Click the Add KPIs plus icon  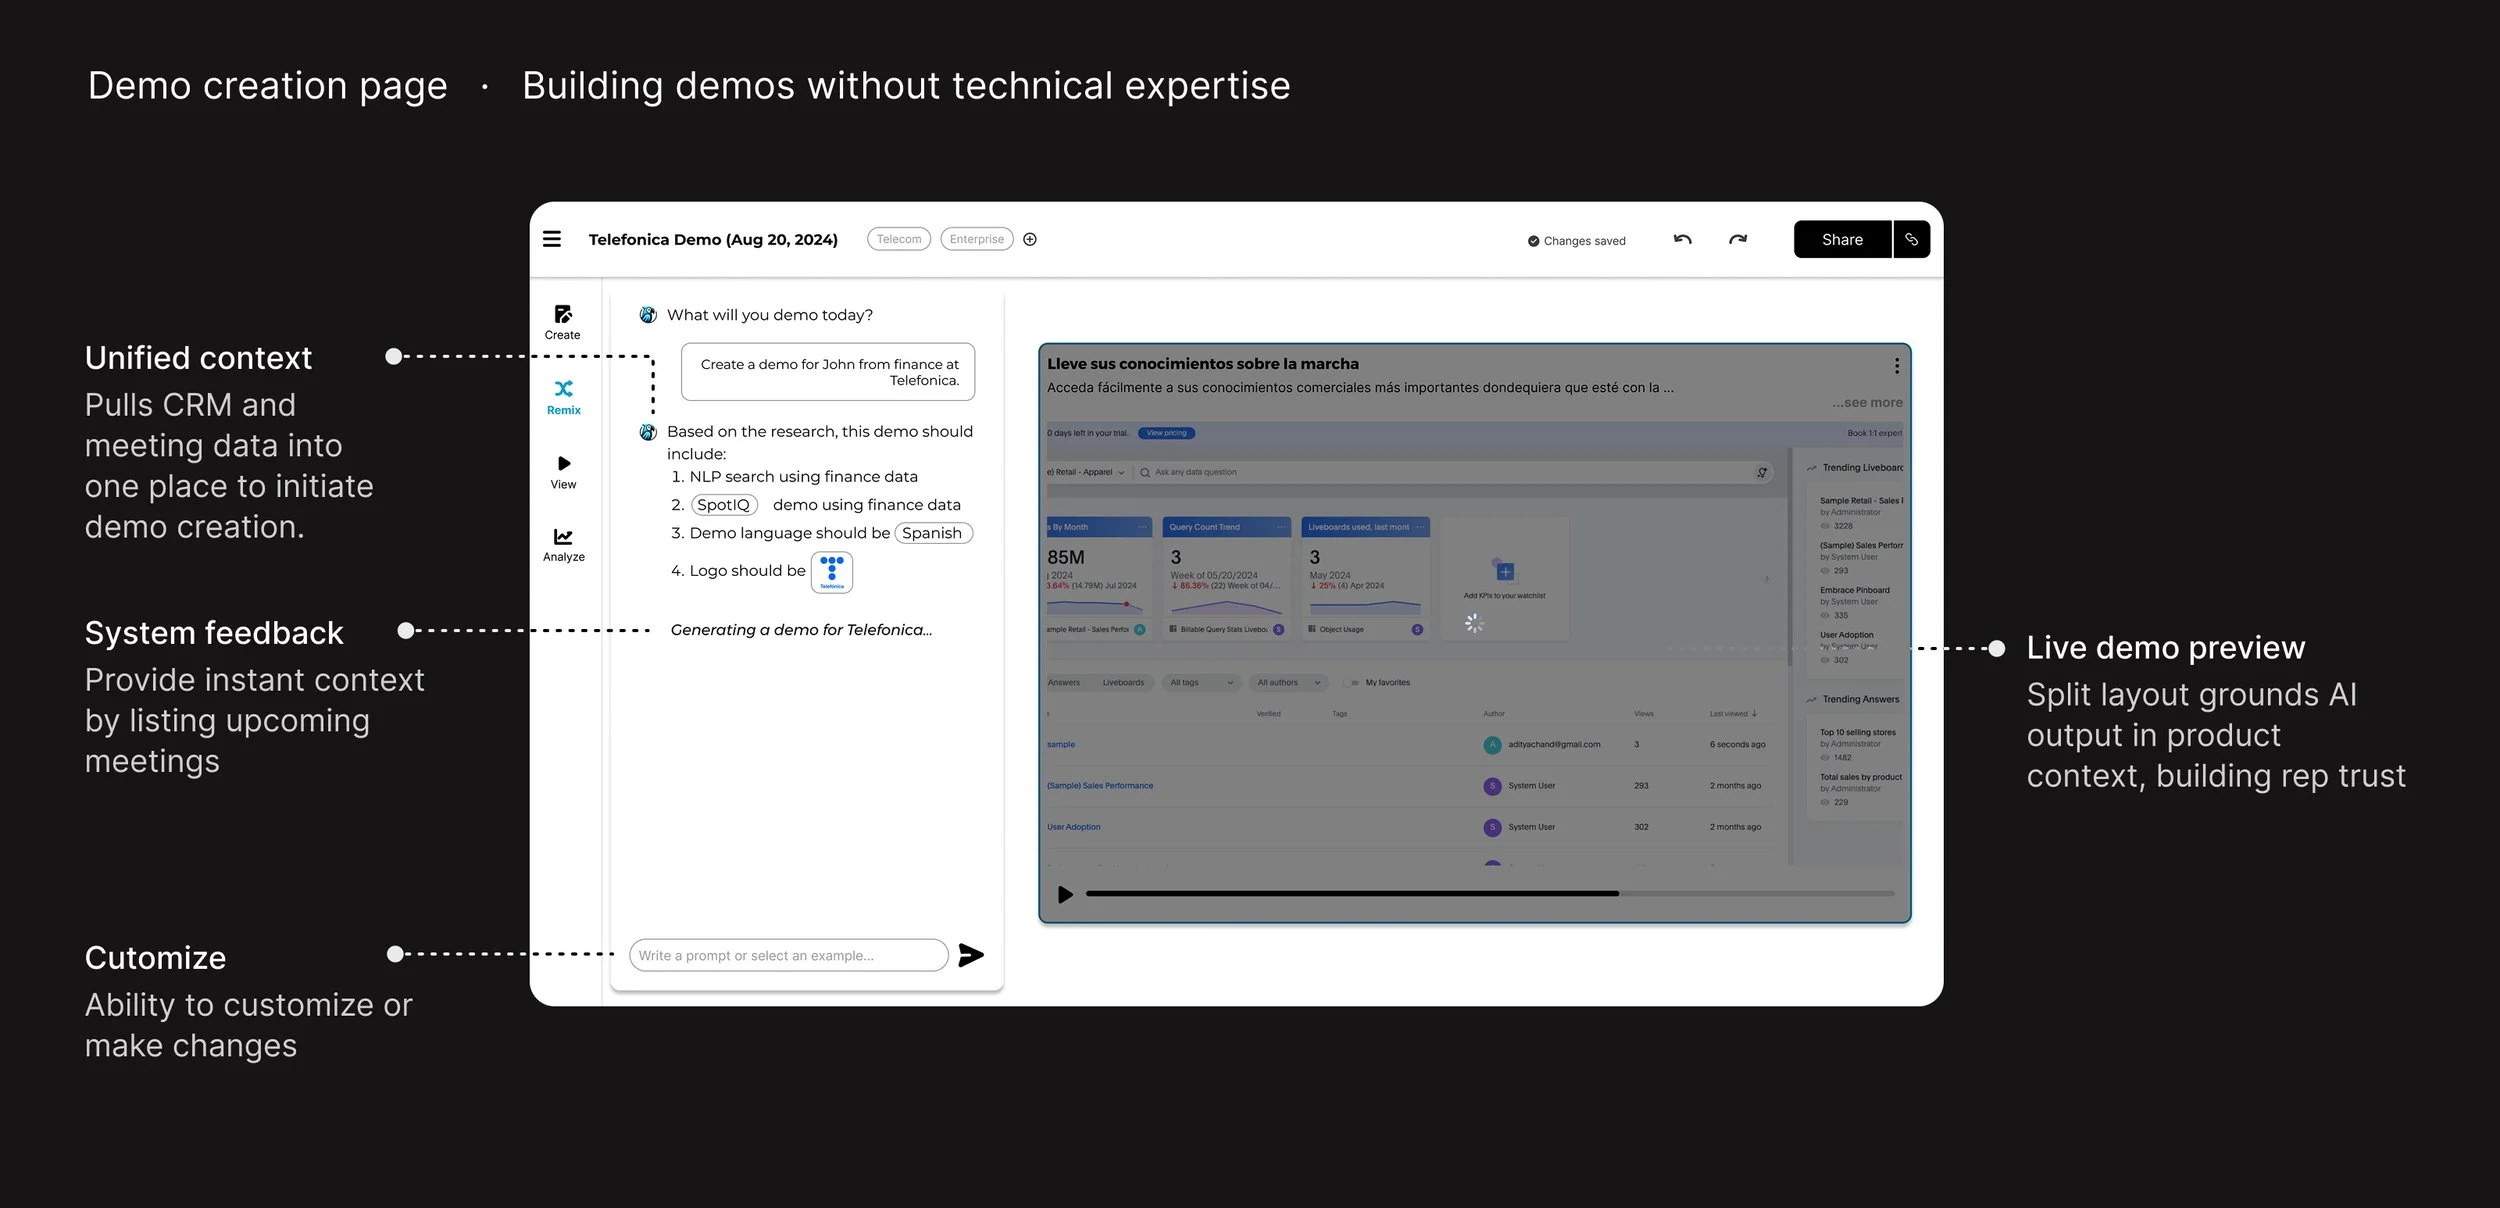click(1505, 572)
